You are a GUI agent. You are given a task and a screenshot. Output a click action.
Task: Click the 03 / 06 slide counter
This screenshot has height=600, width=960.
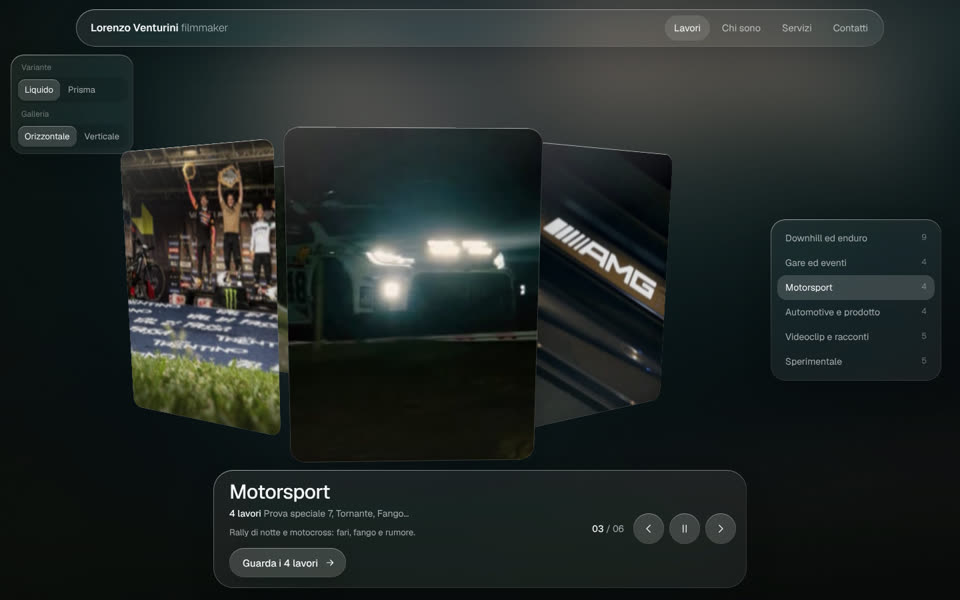point(608,529)
